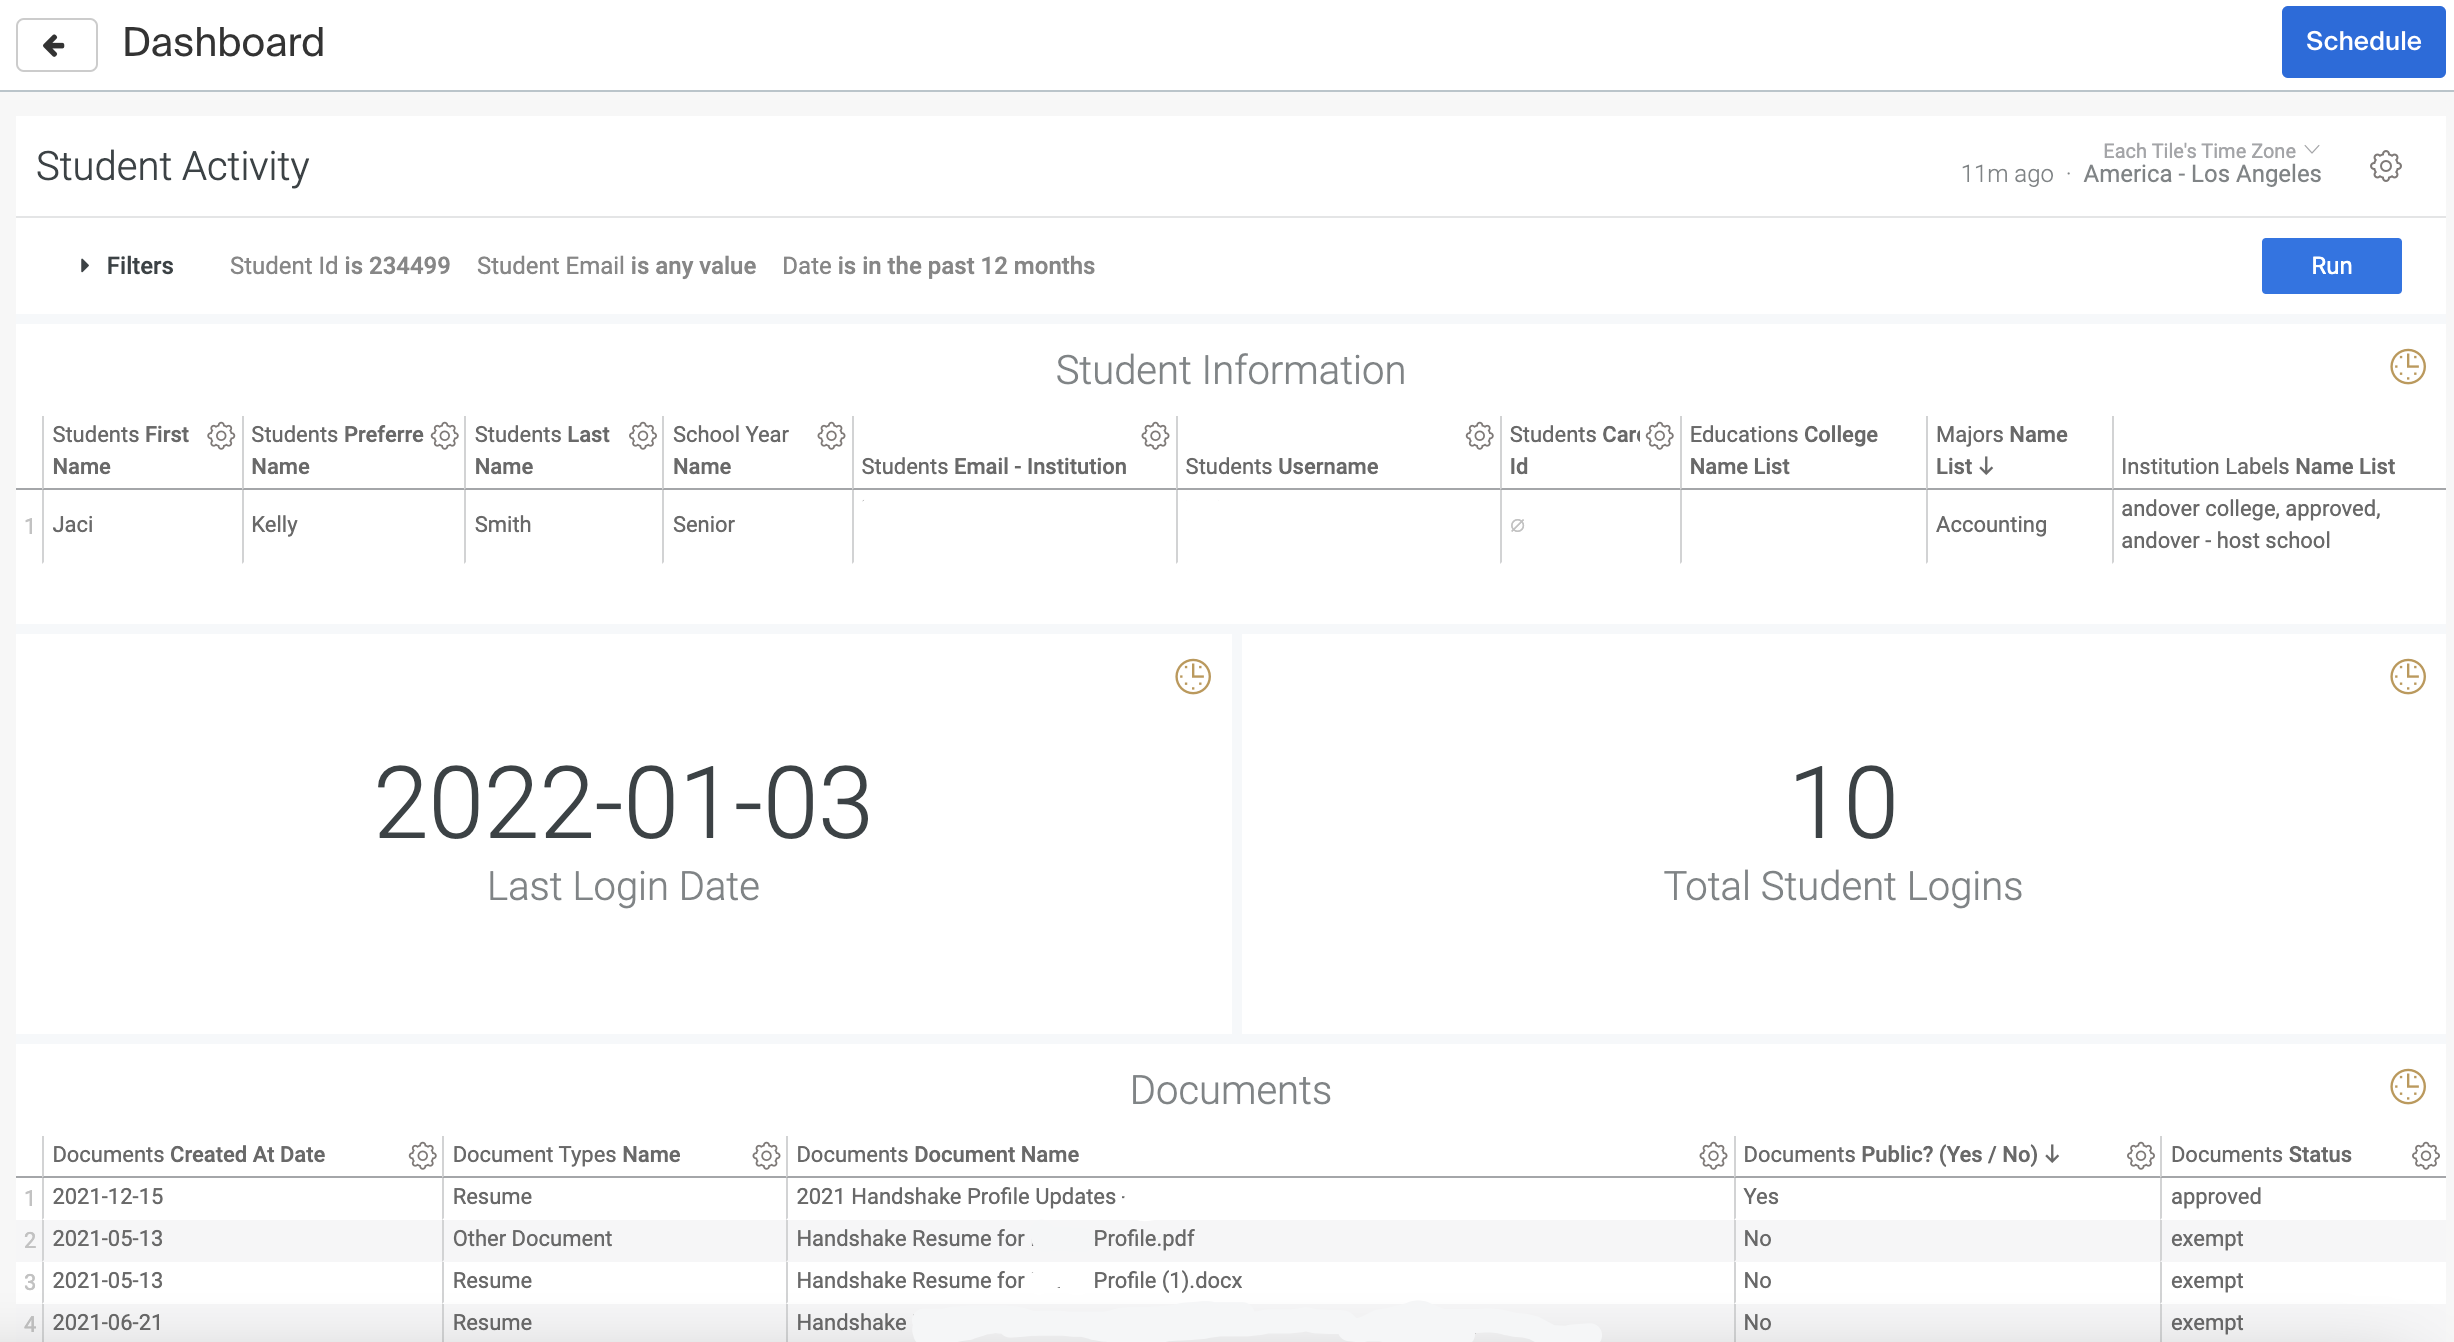The image size is (2454, 1342).
Task: Click gear icon on Students Career Id column
Action: 1660,435
